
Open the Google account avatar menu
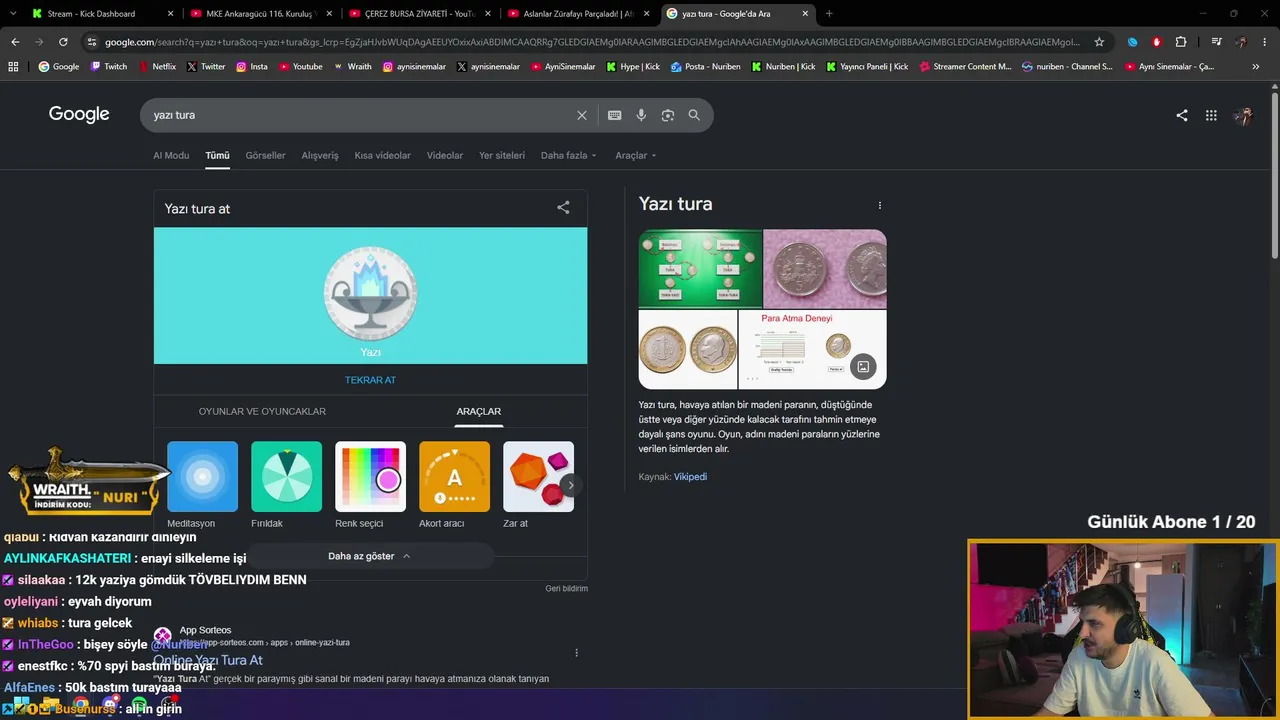pos(1243,115)
